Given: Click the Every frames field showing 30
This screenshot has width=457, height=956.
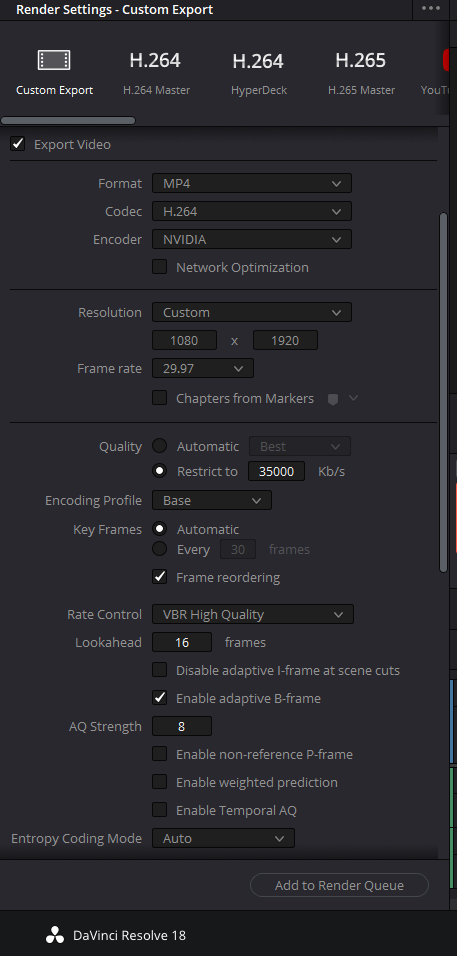Looking at the screenshot, I should pyautogui.click(x=238, y=549).
